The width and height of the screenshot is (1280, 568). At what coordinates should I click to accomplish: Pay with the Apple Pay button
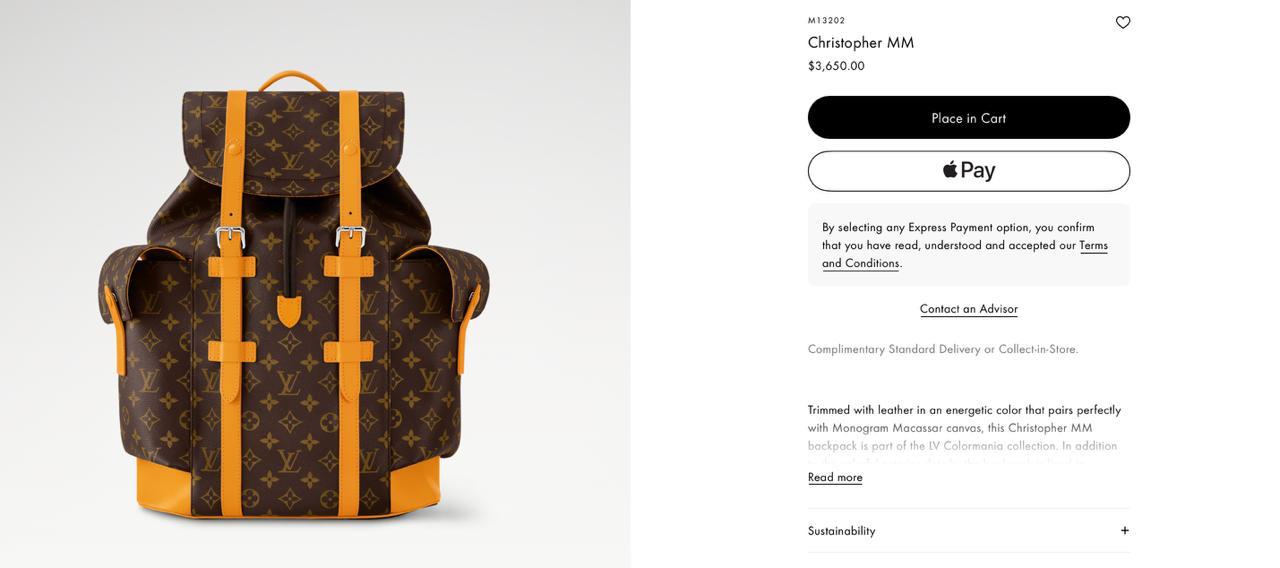(x=968, y=171)
